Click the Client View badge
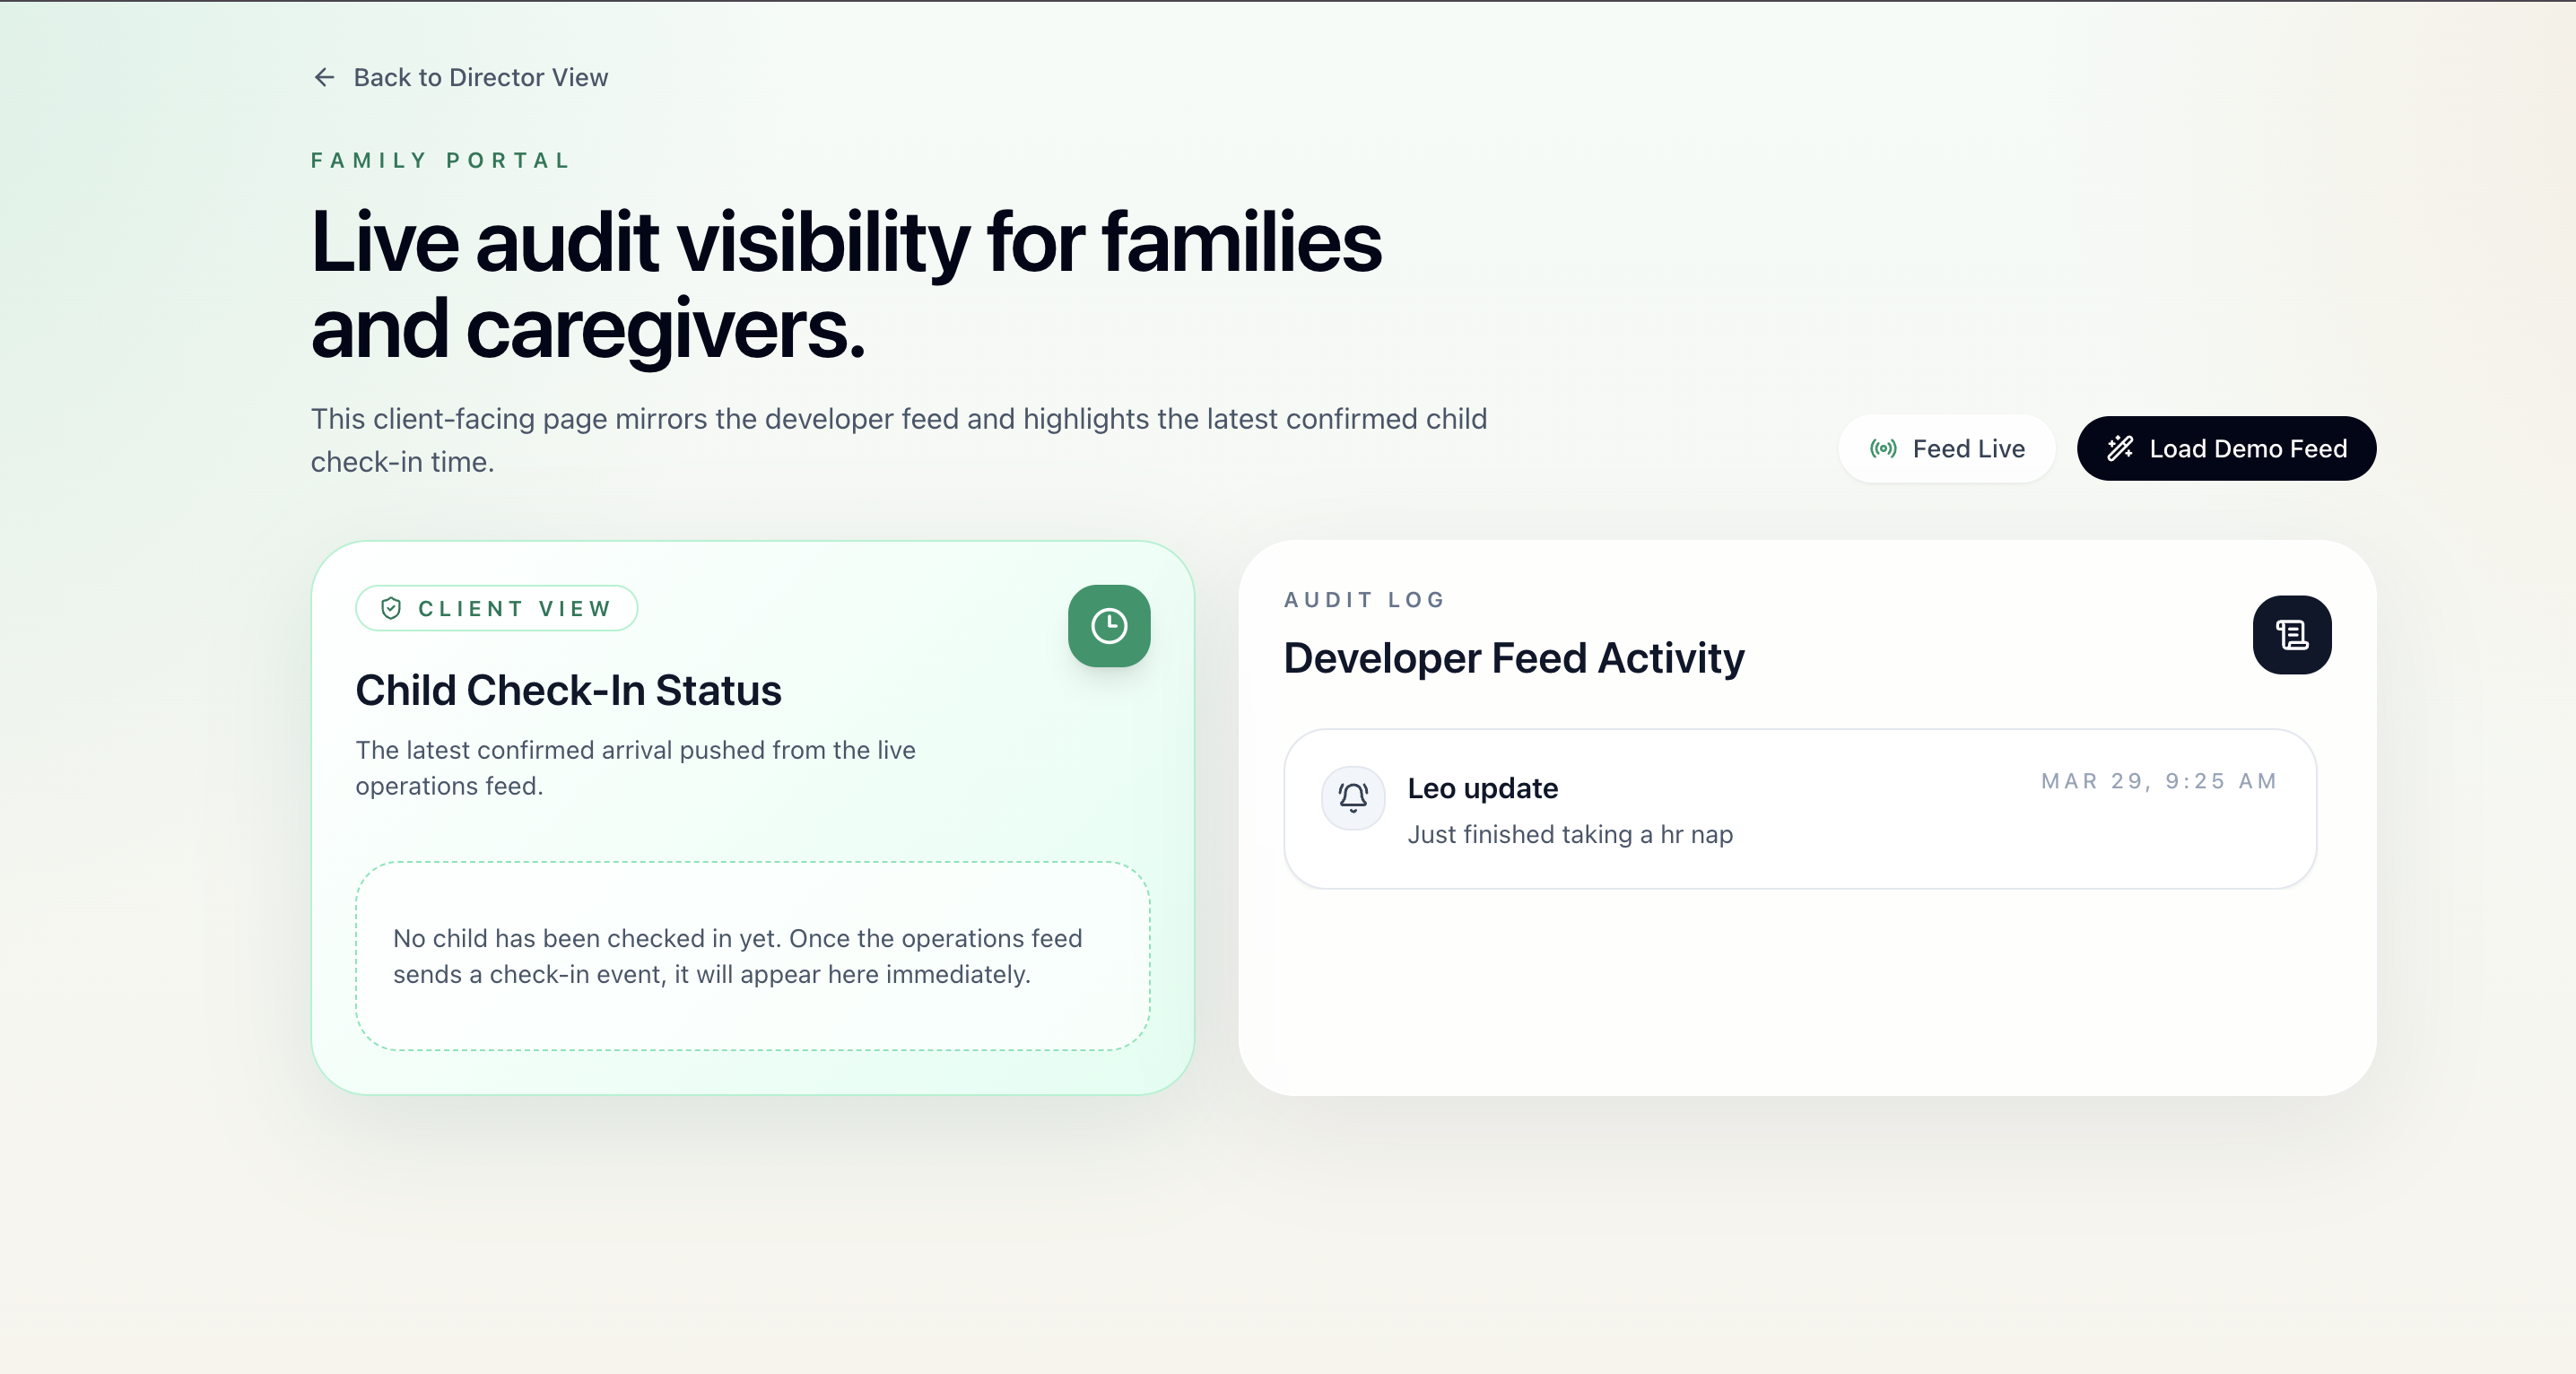The width and height of the screenshot is (2576, 1374). coord(497,608)
